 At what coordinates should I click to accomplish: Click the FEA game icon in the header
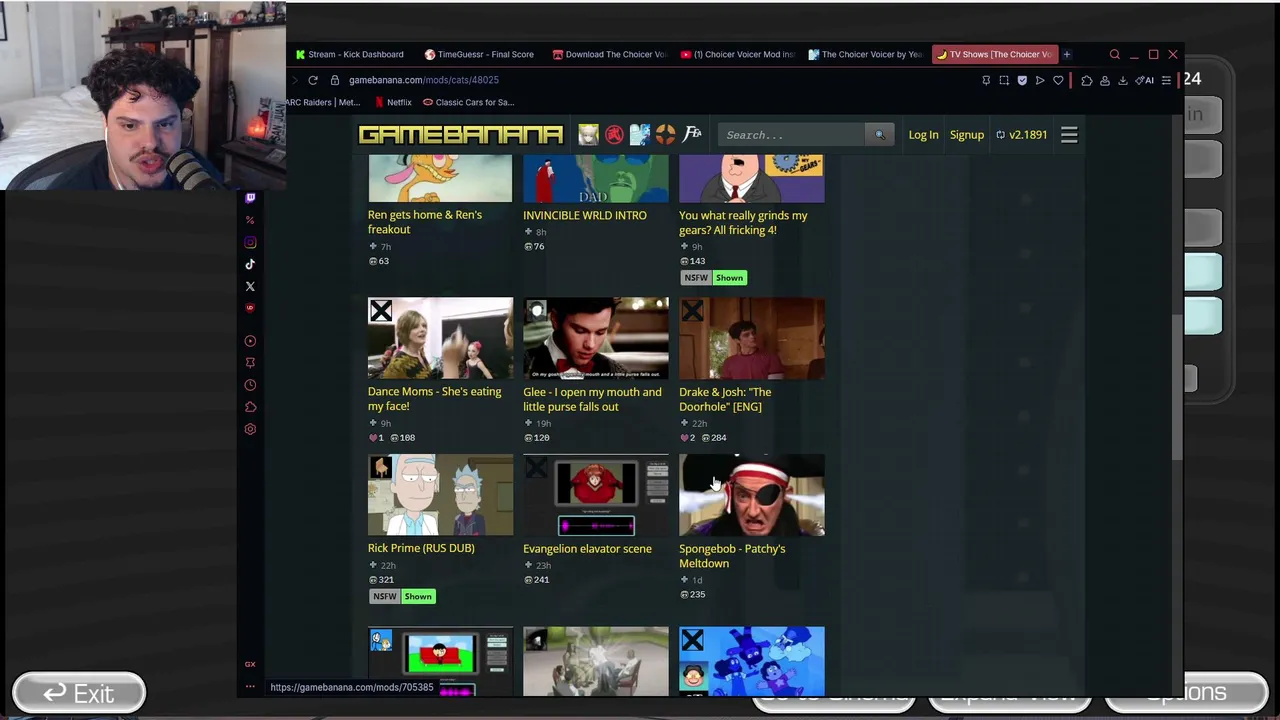[x=692, y=134]
